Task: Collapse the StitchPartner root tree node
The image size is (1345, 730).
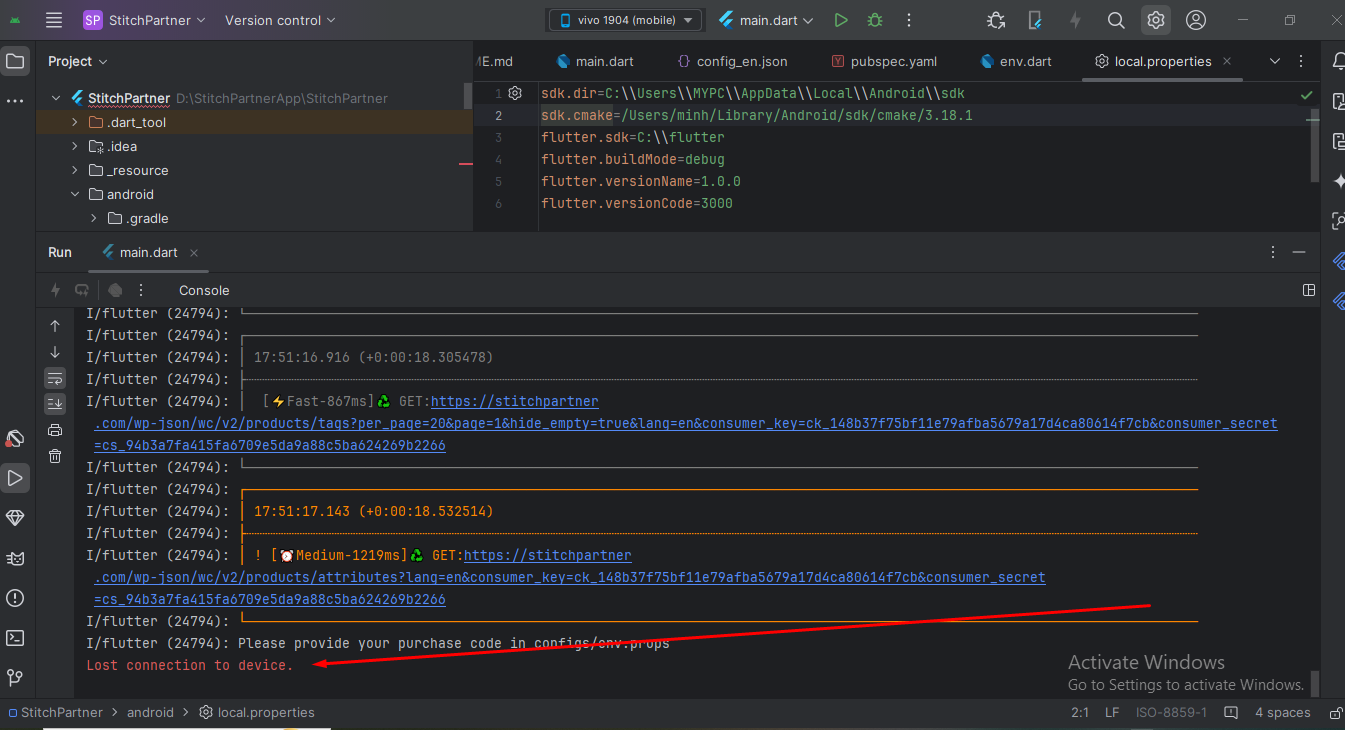Action: pos(57,98)
